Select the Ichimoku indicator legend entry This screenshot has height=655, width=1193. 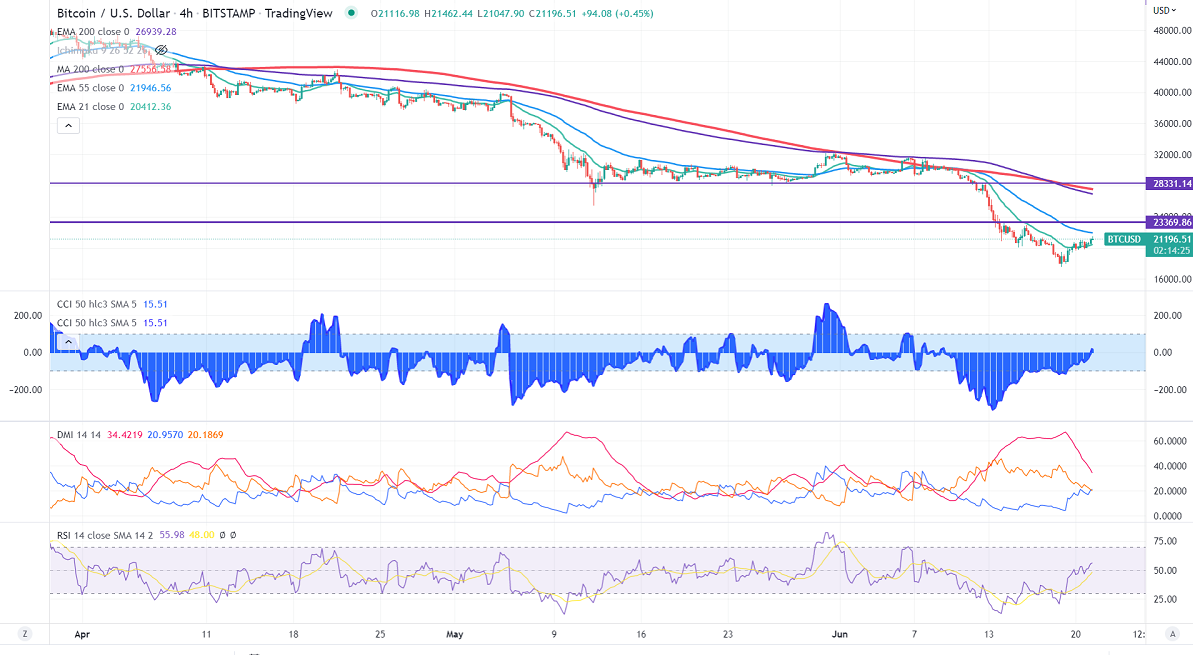(x=103, y=50)
